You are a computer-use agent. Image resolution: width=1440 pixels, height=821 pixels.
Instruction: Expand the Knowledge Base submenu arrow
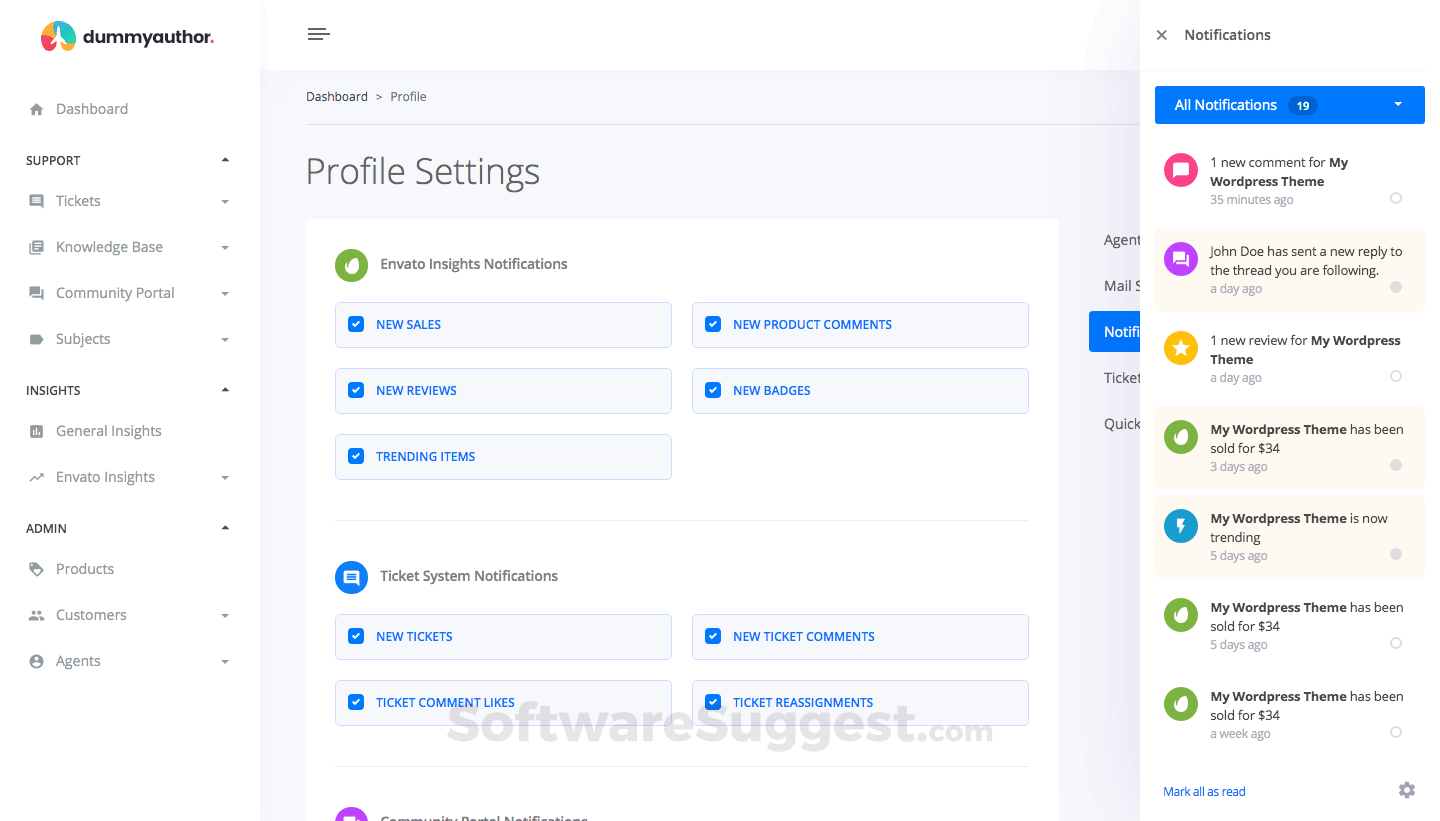225,248
